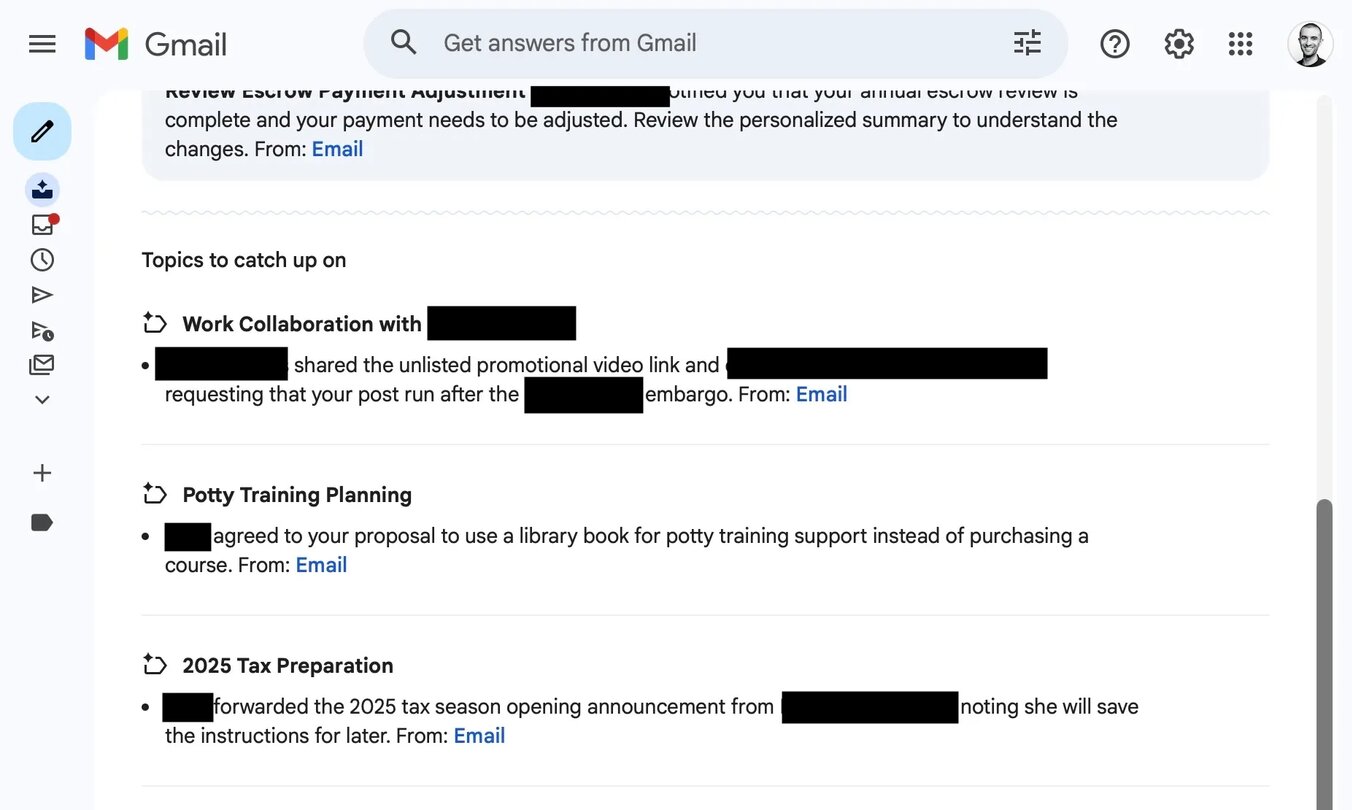Open the Snoozed clock icon
The width and height of the screenshot is (1352, 810).
pos(42,260)
